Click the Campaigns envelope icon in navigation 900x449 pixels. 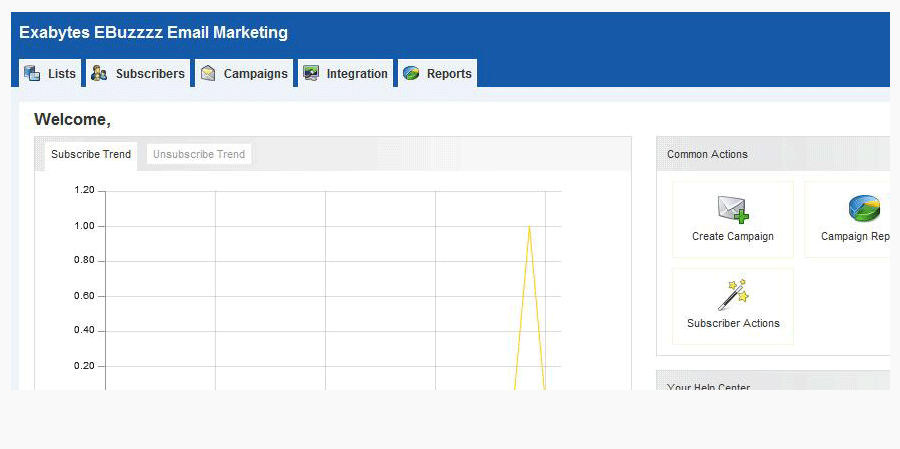pyautogui.click(x=208, y=73)
